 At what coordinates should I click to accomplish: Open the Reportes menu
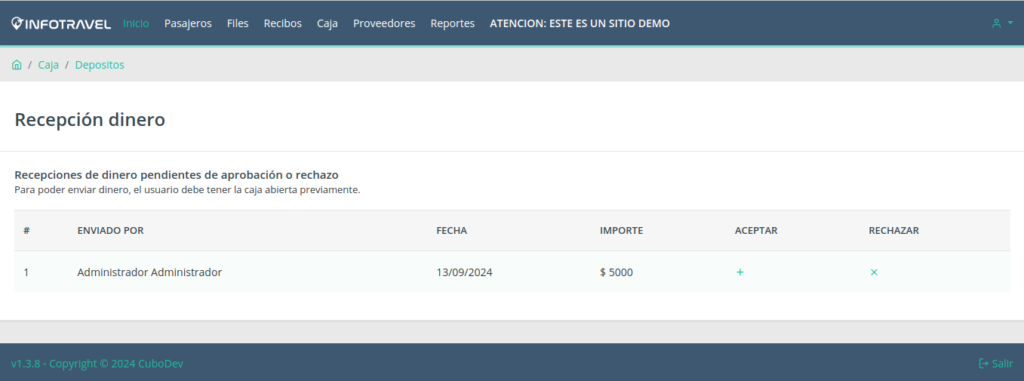coord(453,24)
